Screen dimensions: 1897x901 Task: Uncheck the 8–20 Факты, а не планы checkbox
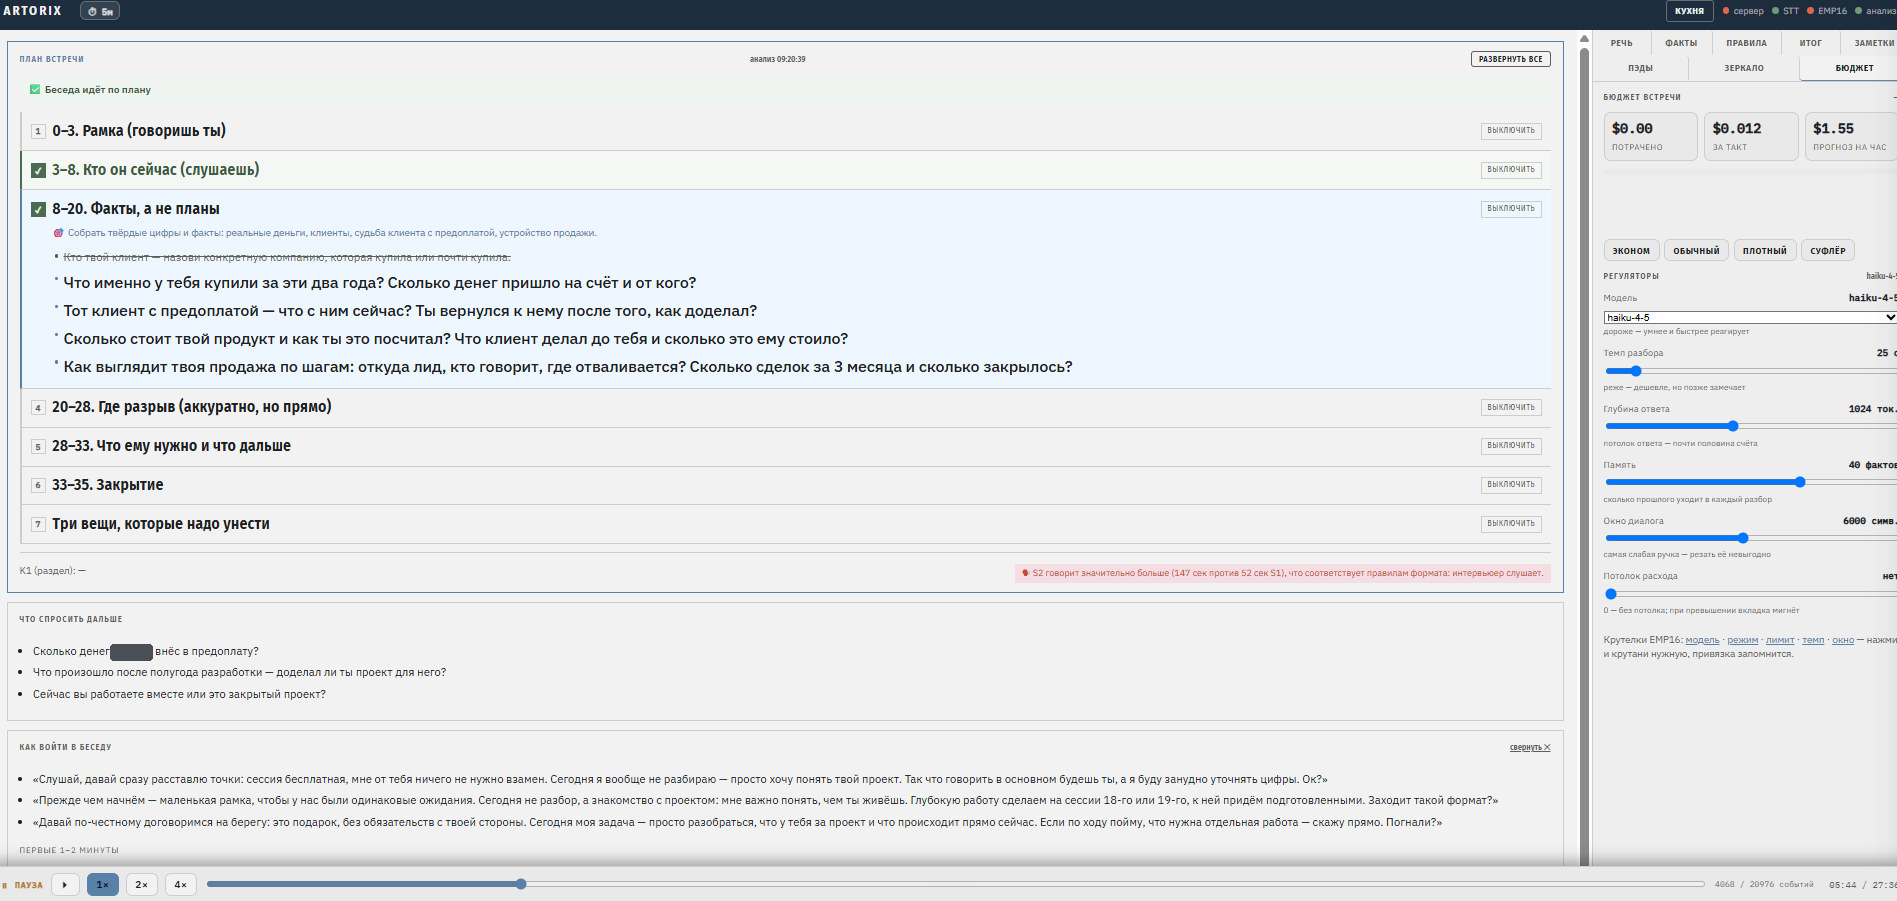[x=38, y=209]
